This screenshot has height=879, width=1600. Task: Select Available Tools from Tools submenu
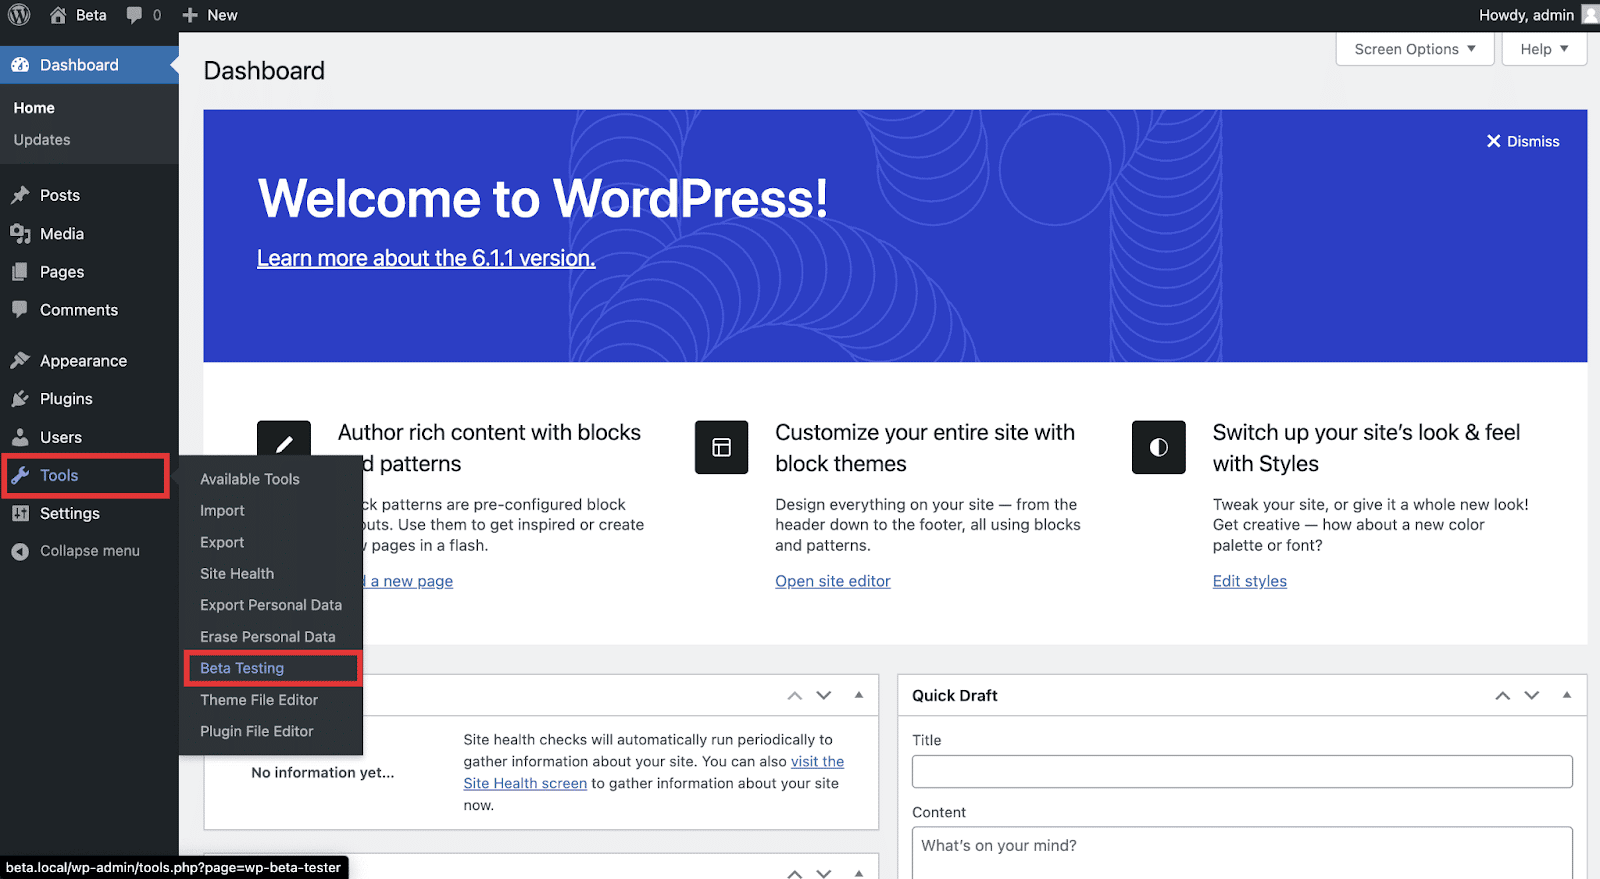(249, 479)
